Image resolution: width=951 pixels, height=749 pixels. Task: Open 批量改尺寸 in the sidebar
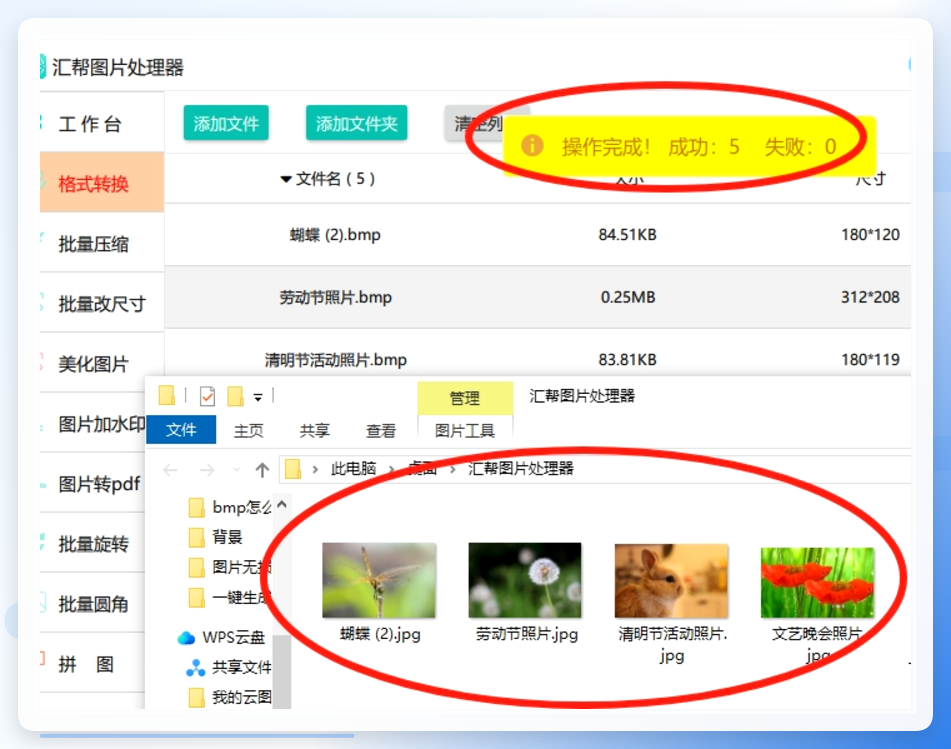102,303
